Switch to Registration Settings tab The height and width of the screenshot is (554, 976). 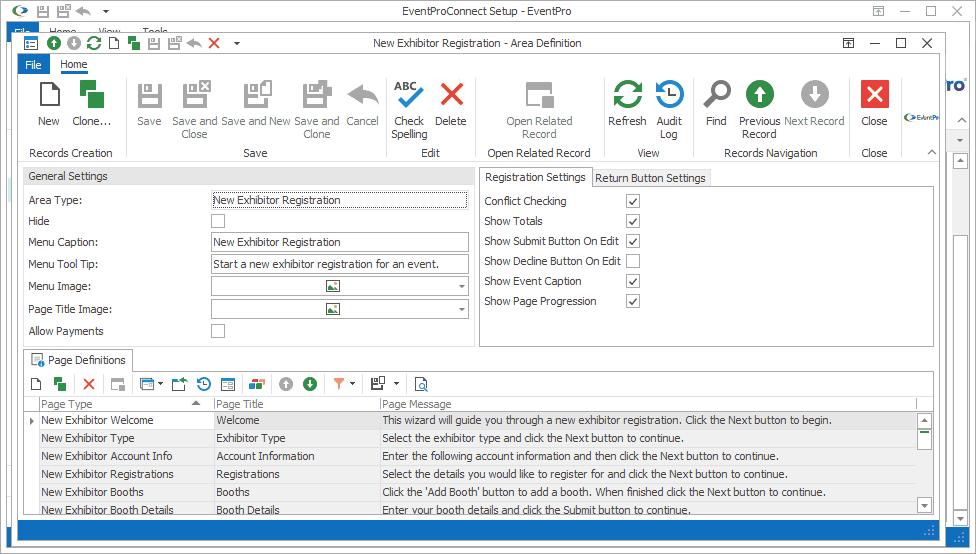pyautogui.click(x=535, y=177)
